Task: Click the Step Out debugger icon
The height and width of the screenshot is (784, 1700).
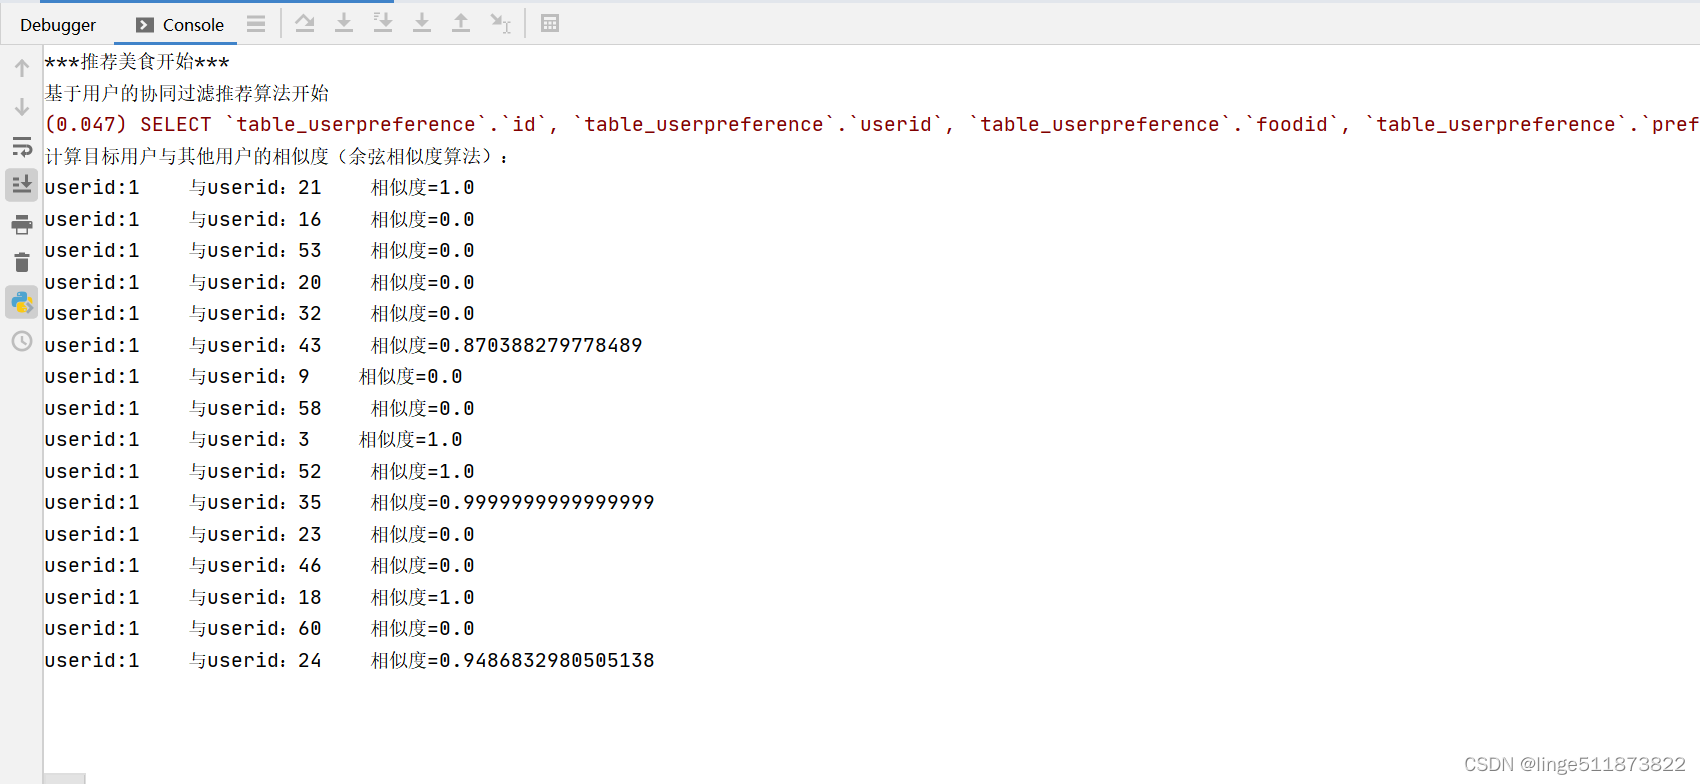Action: 461,23
